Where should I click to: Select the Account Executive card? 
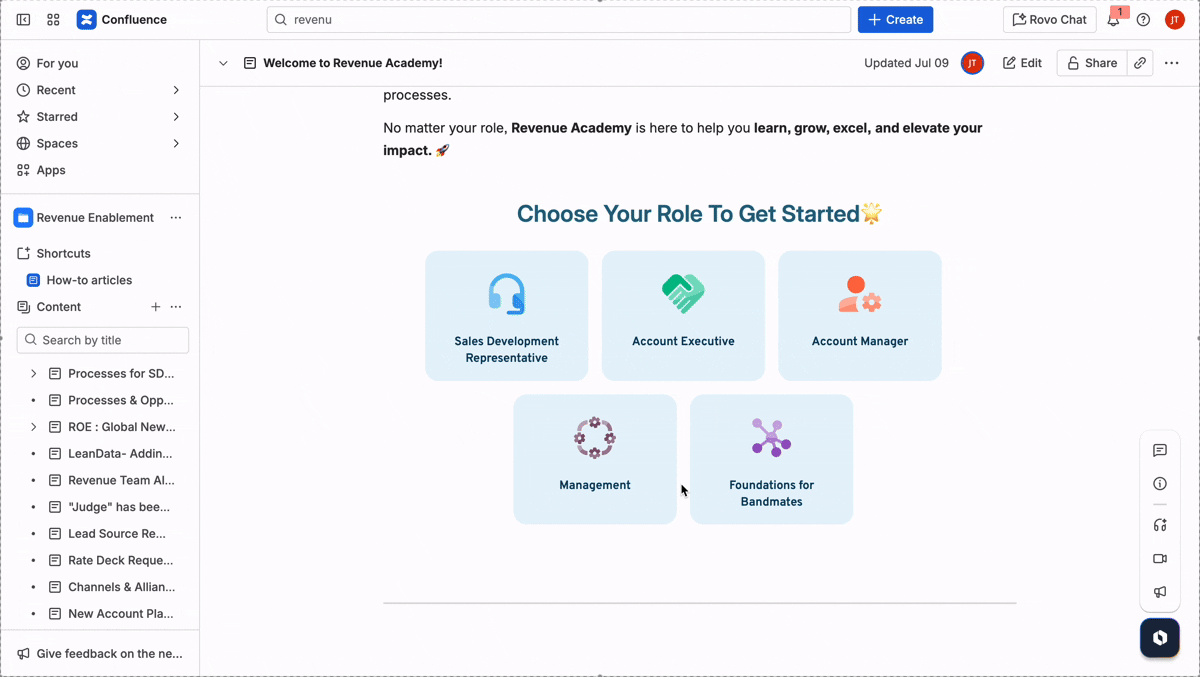point(684,316)
